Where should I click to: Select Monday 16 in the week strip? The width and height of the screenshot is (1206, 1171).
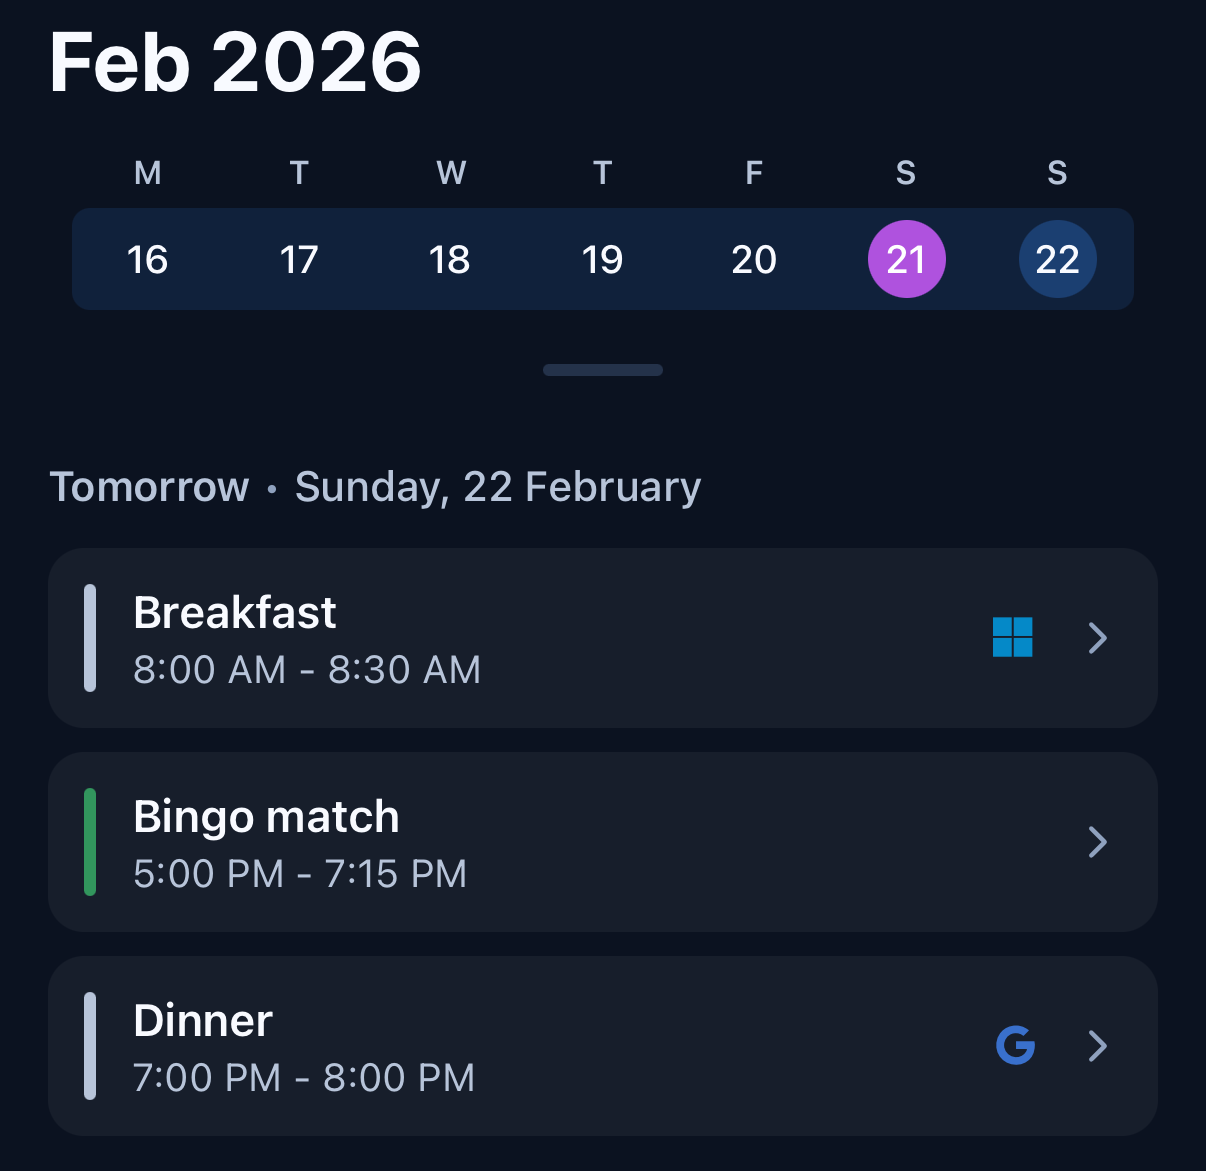(147, 260)
